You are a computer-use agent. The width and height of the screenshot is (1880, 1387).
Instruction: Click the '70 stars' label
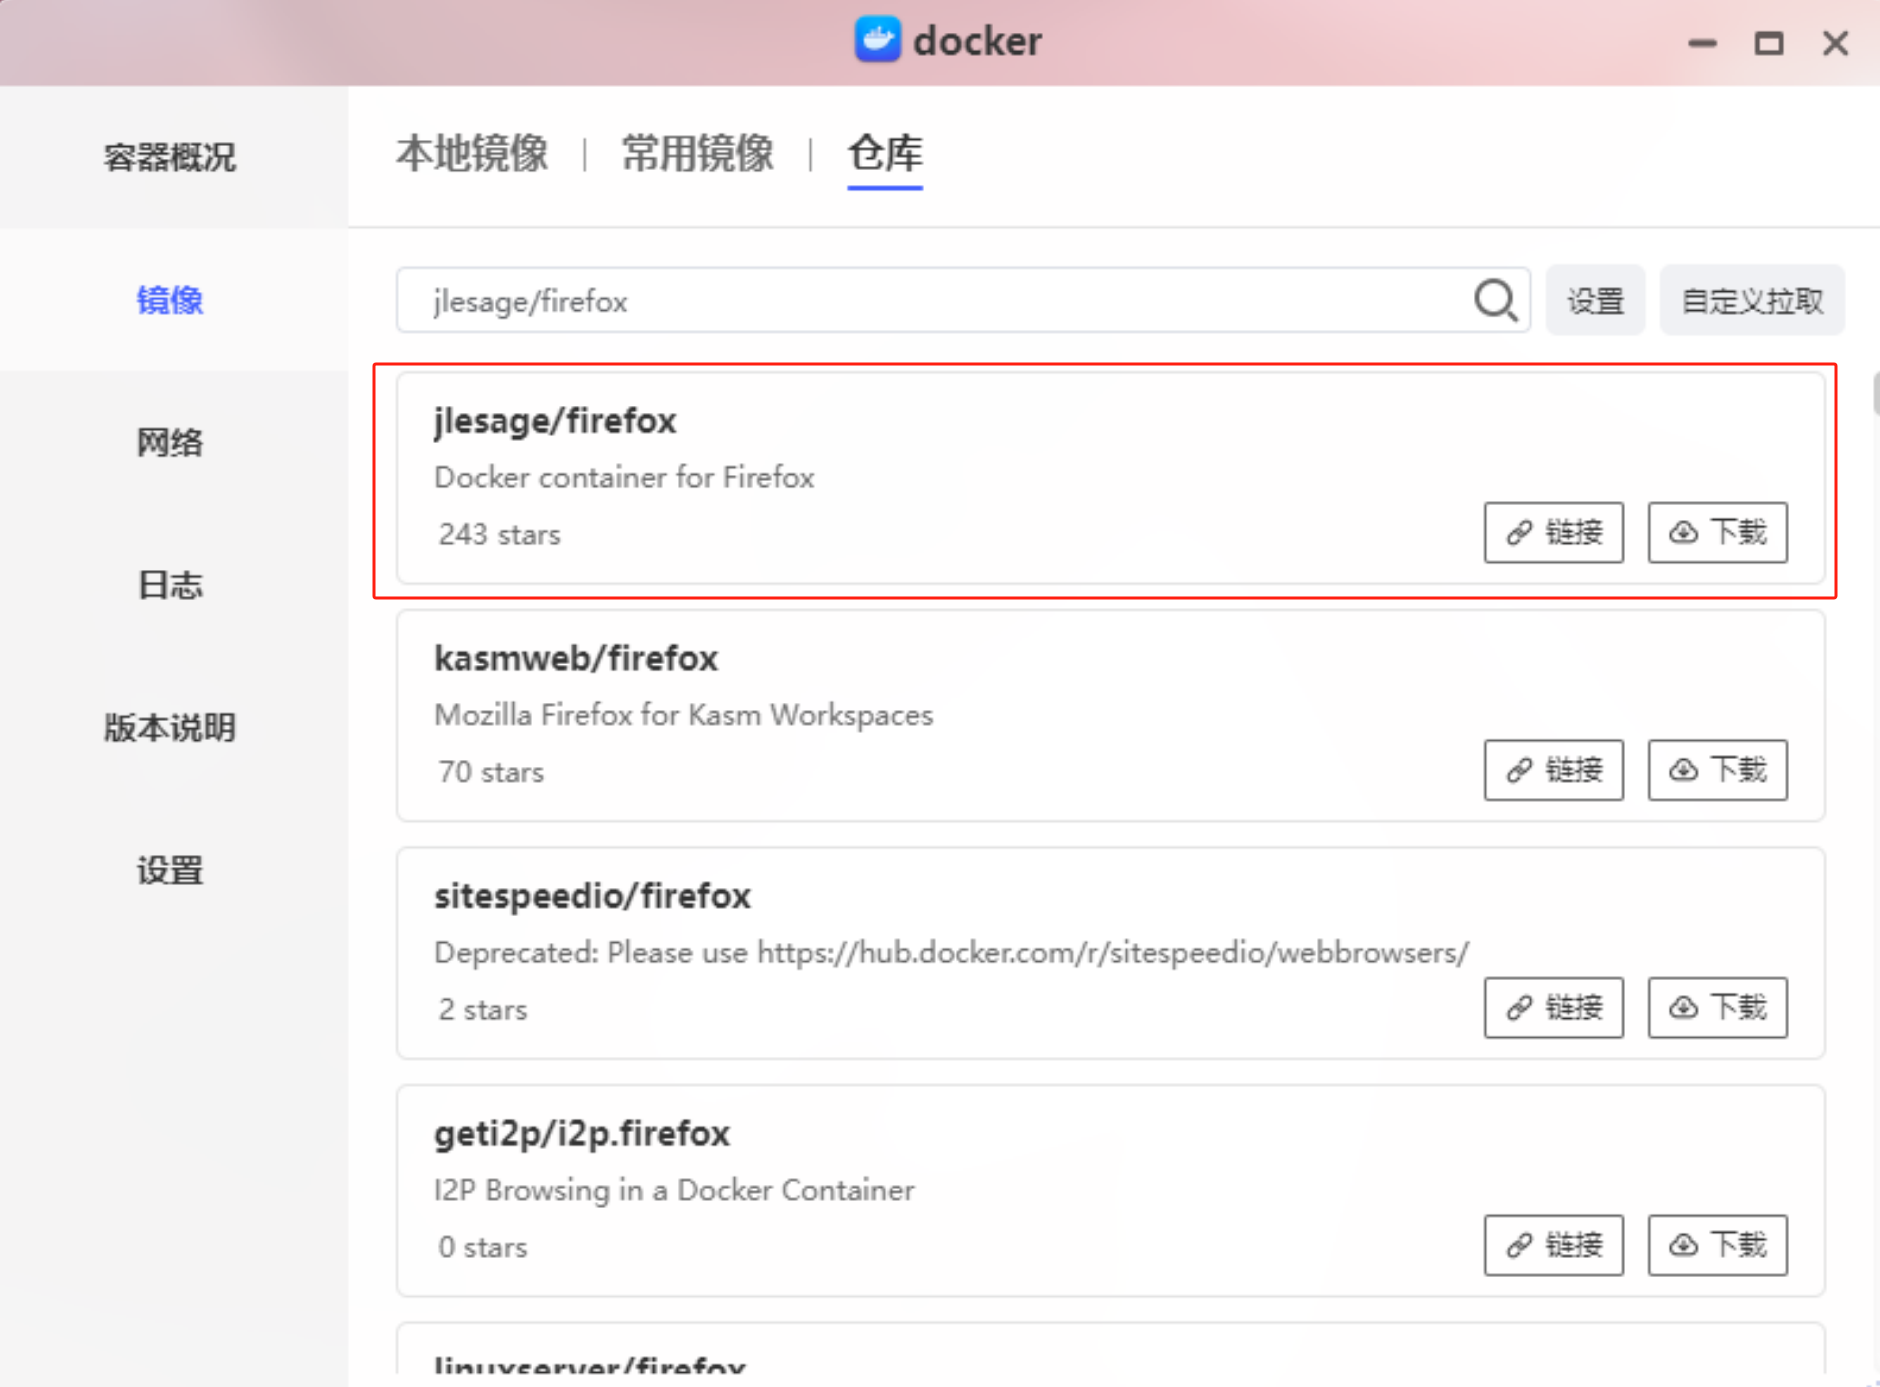491,772
